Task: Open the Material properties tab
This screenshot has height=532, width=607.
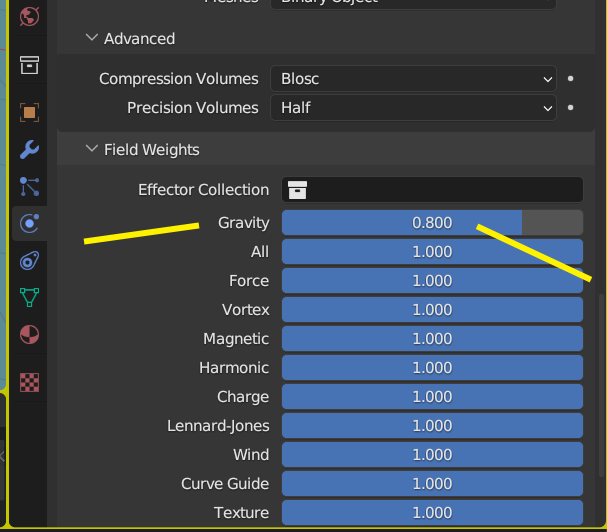Action: pyautogui.click(x=29, y=334)
